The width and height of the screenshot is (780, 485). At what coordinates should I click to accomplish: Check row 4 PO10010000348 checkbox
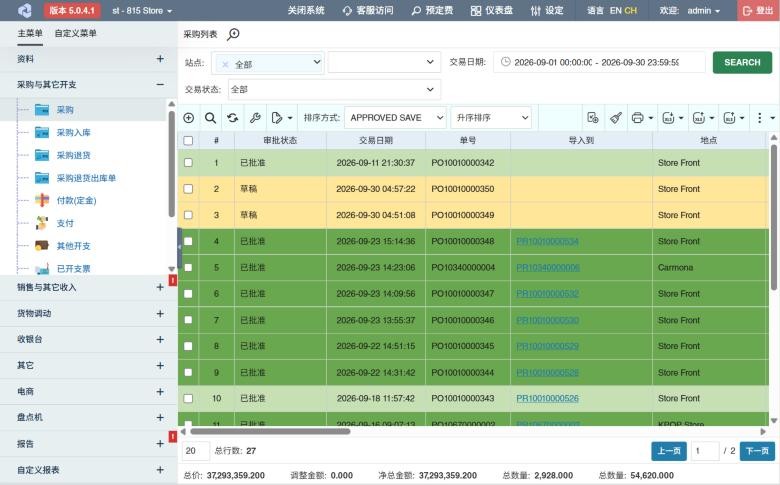188,241
